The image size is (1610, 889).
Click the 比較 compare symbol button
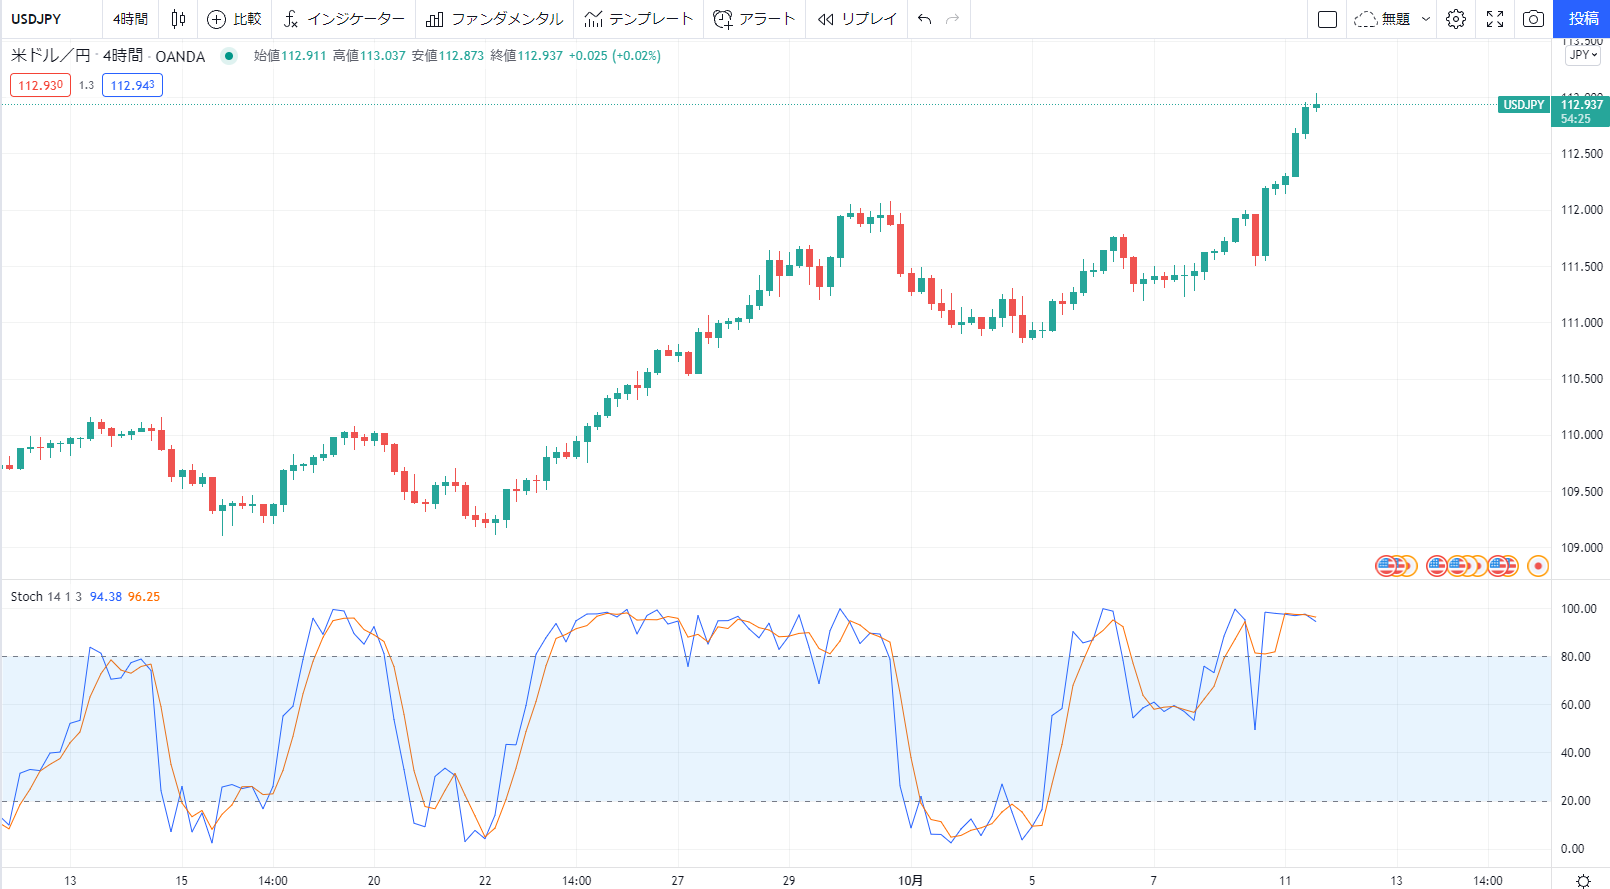tap(234, 19)
